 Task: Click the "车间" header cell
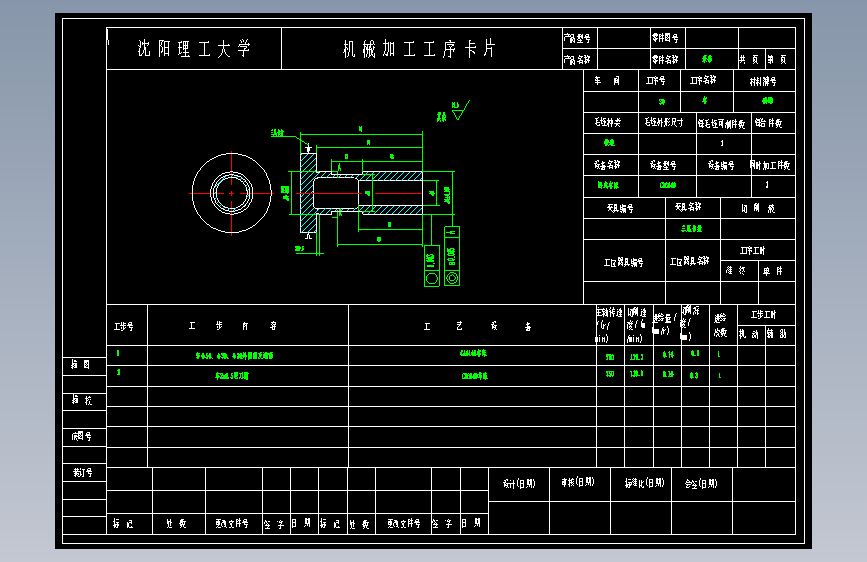pyautogui.click(x=611, y=81)
